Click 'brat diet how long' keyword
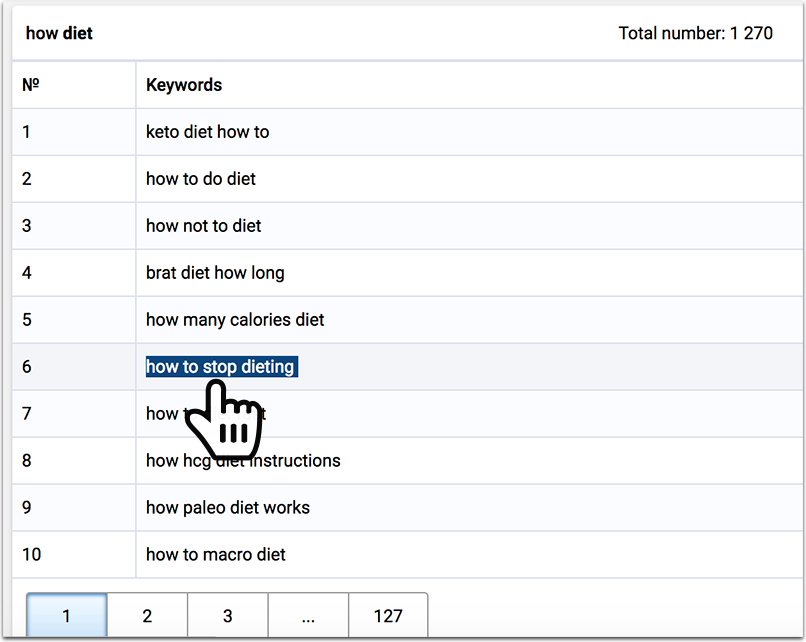The image size is (806, 642). pyautogui.click(x=215, y=273)
